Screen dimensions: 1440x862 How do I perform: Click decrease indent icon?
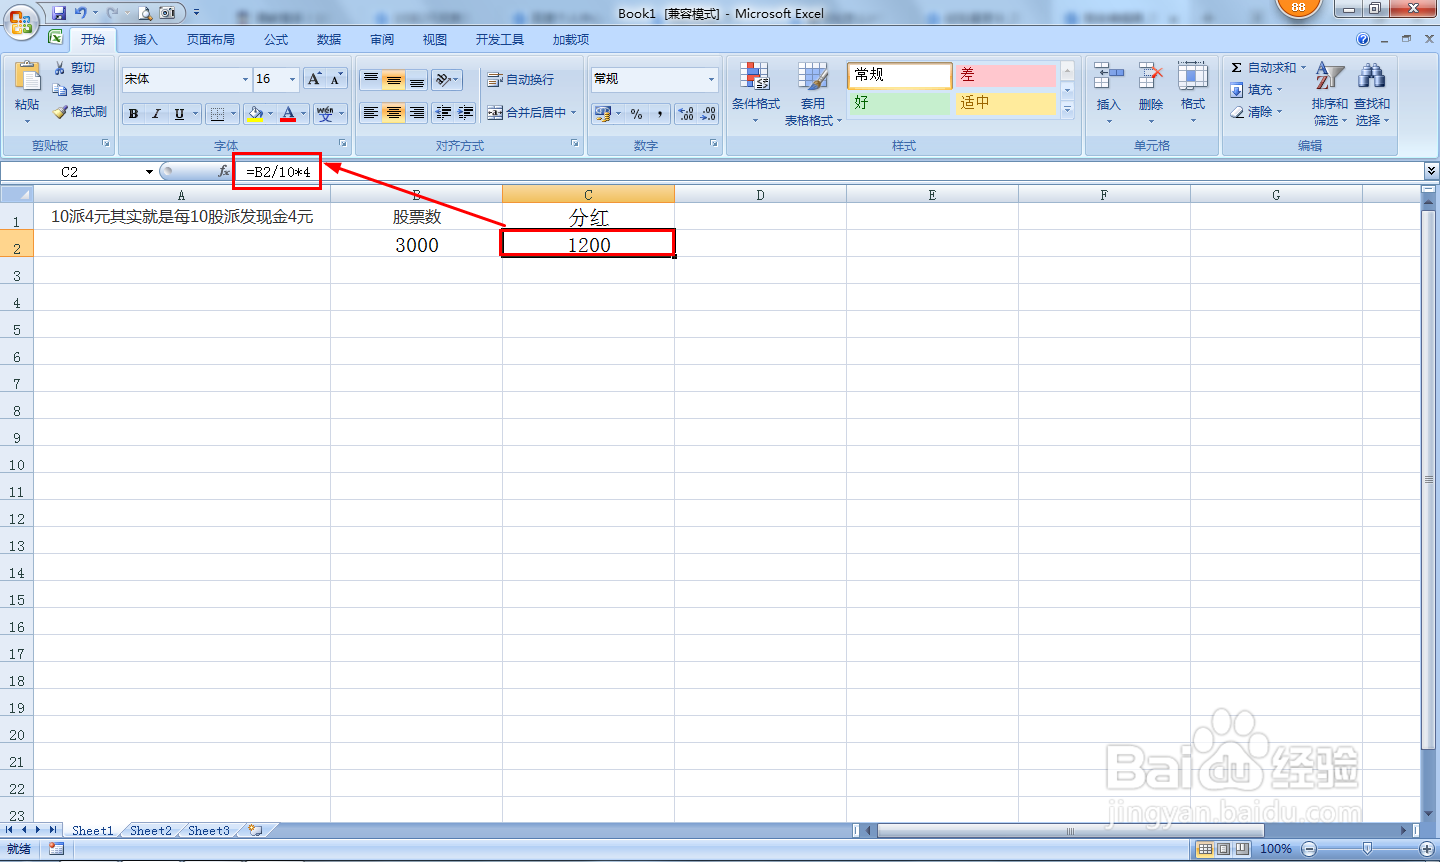click(443, 113)
